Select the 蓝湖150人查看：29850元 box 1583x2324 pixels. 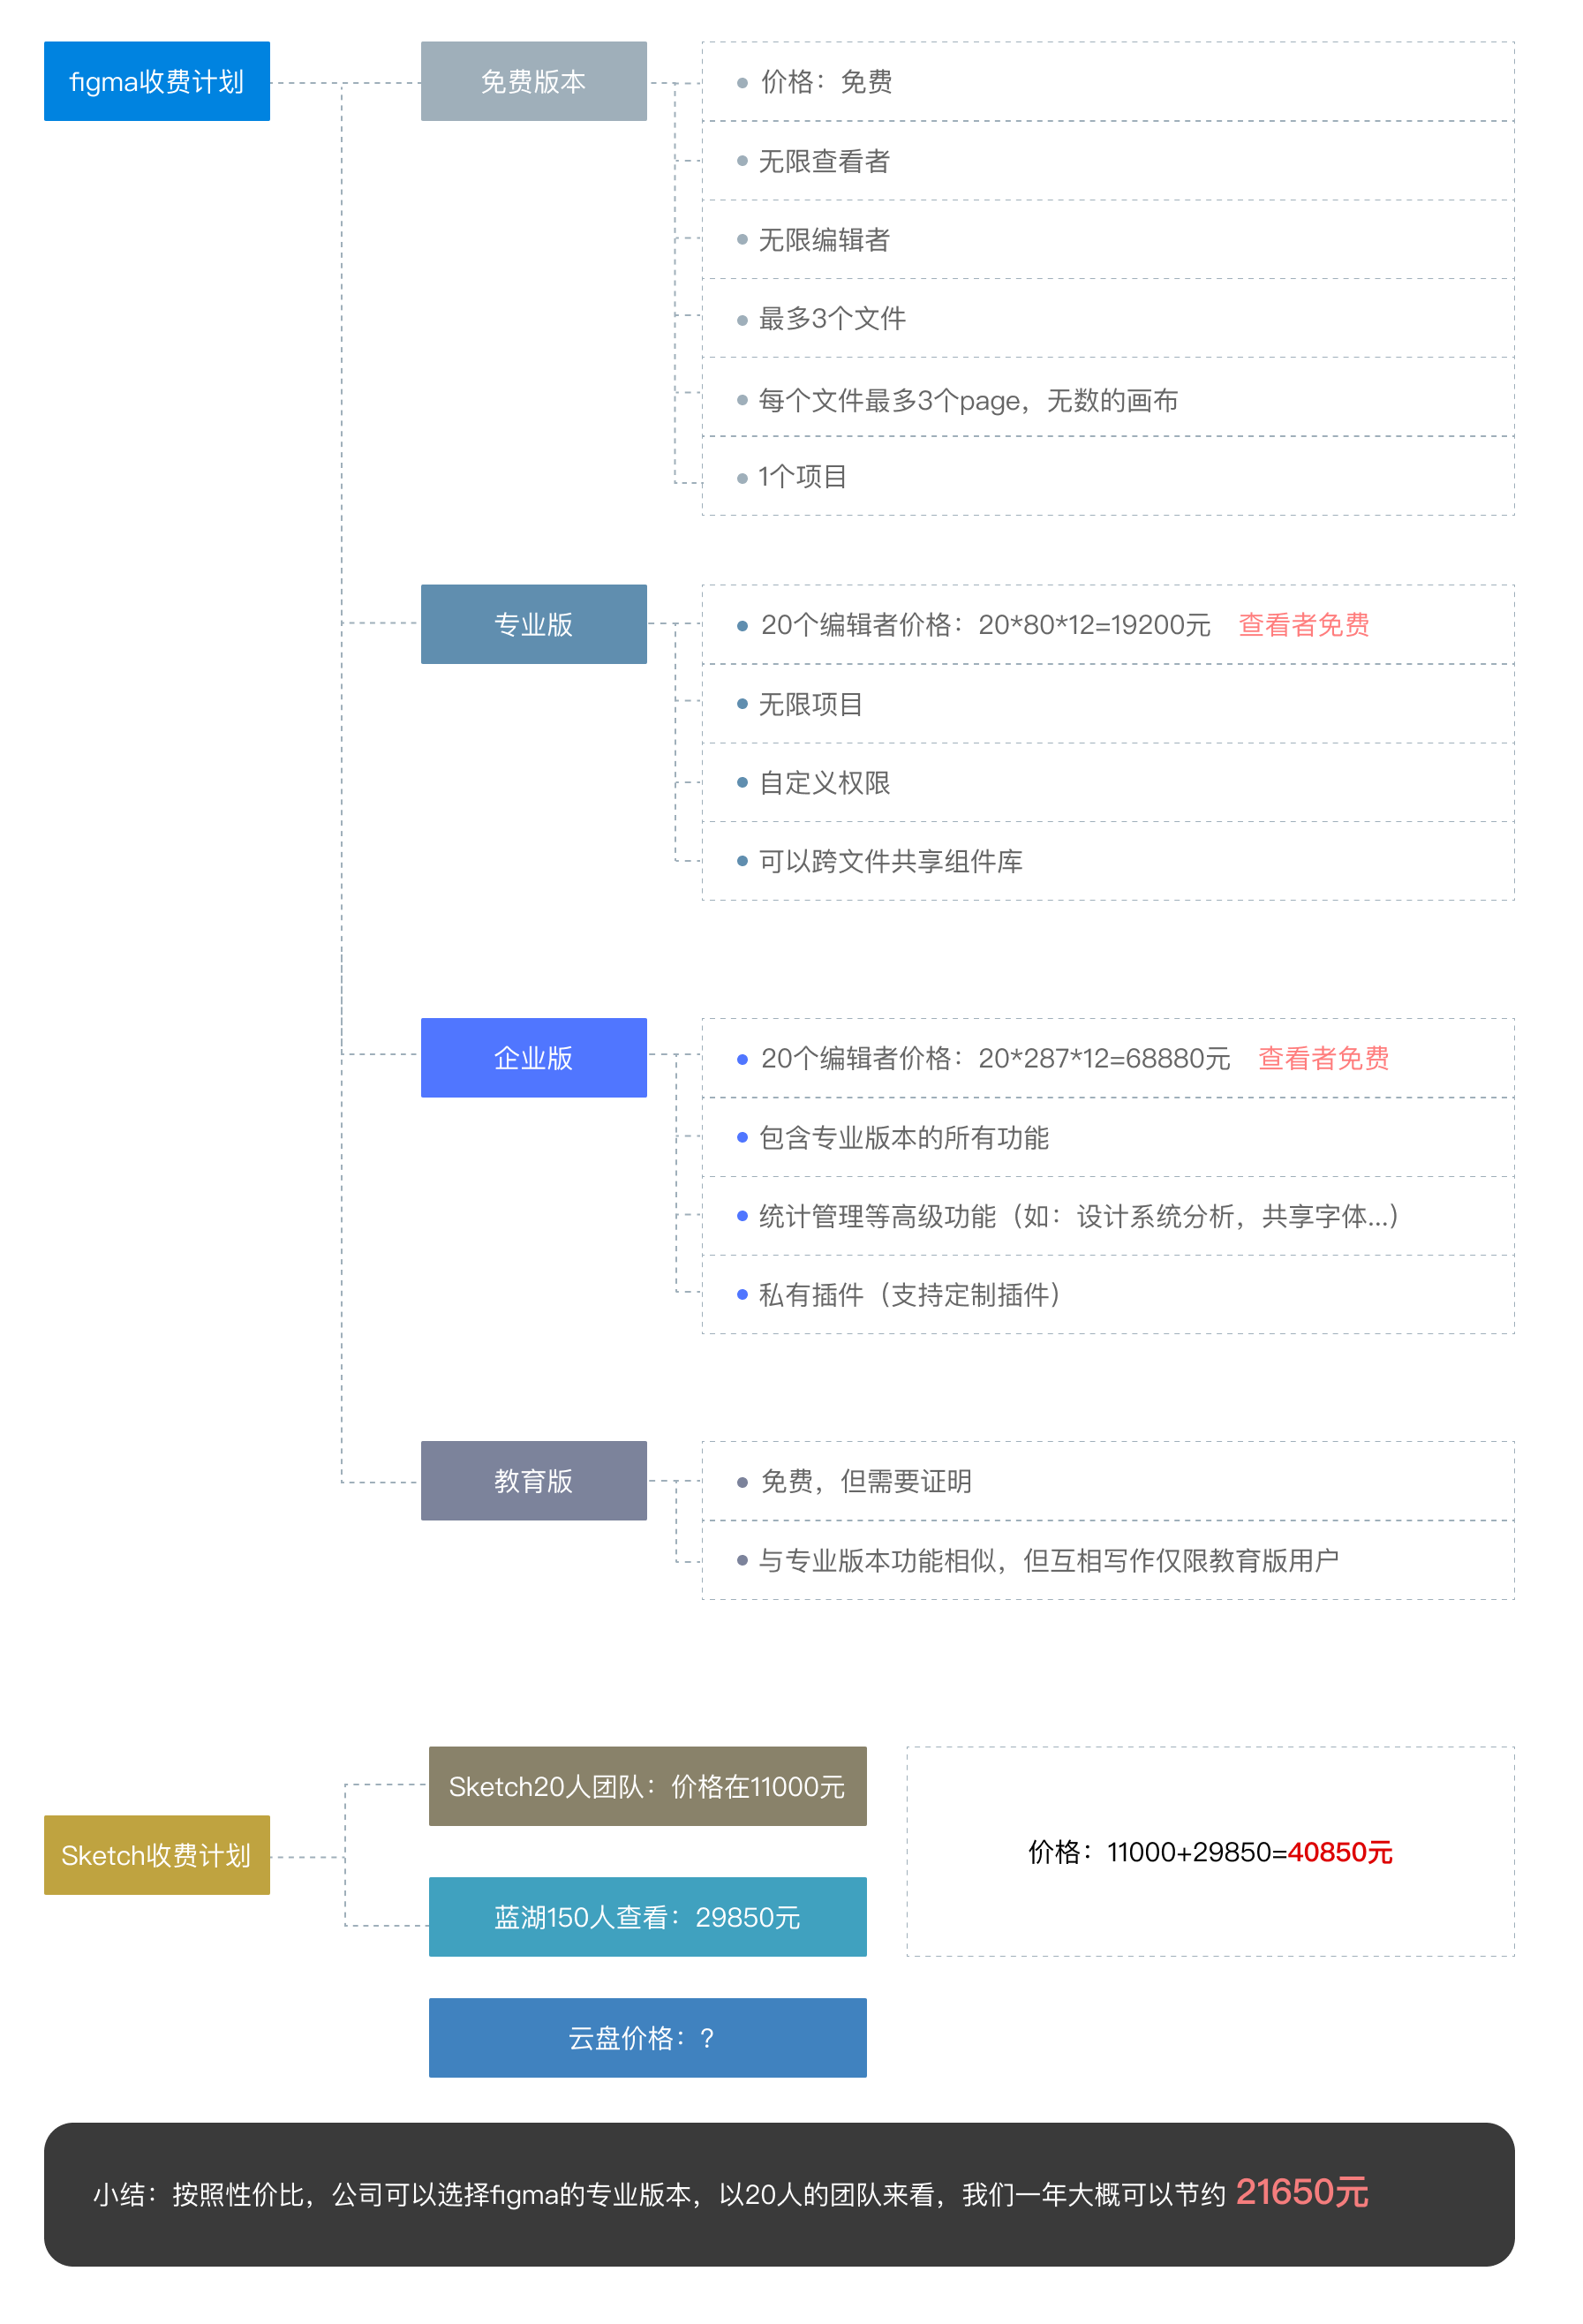(647, 1916)
